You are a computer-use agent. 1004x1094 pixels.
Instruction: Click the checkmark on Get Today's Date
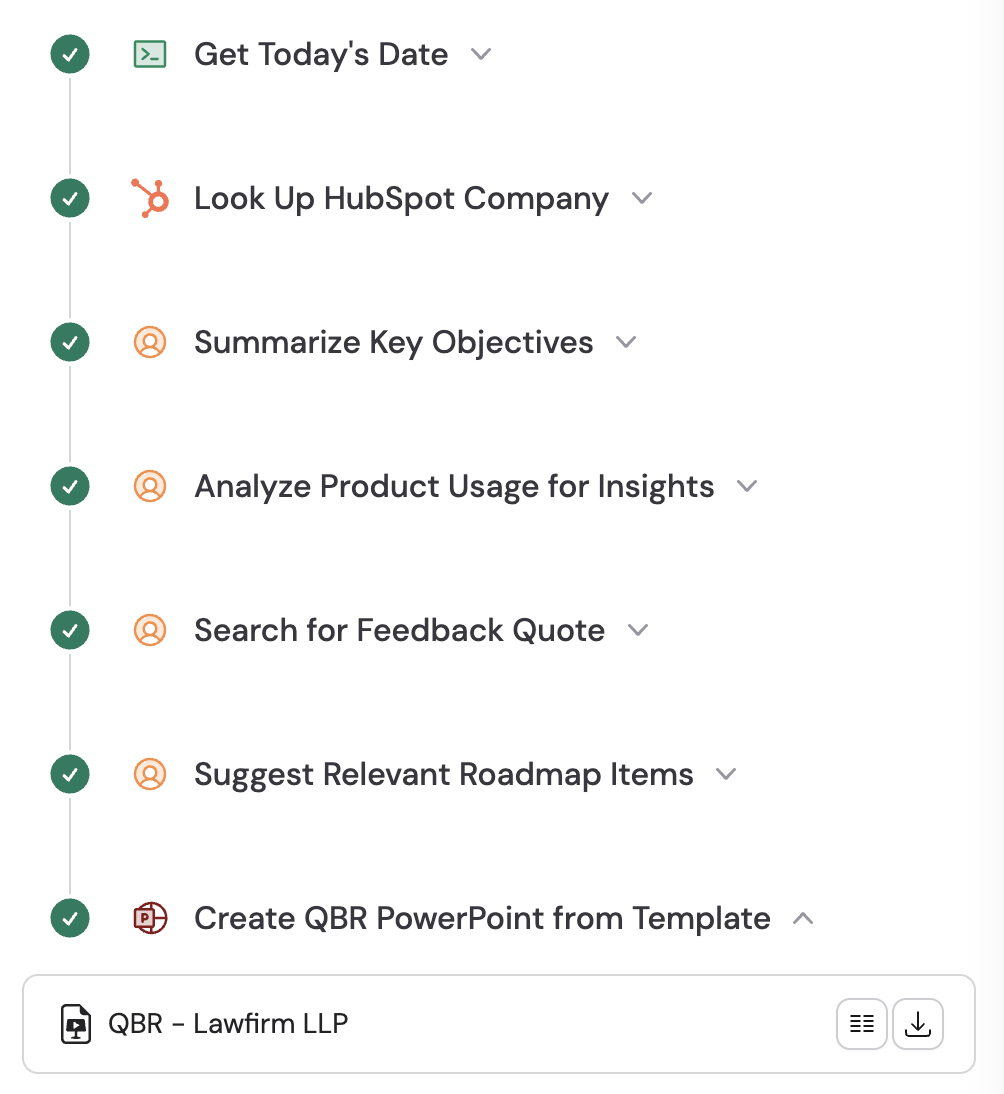pos(69,54)
